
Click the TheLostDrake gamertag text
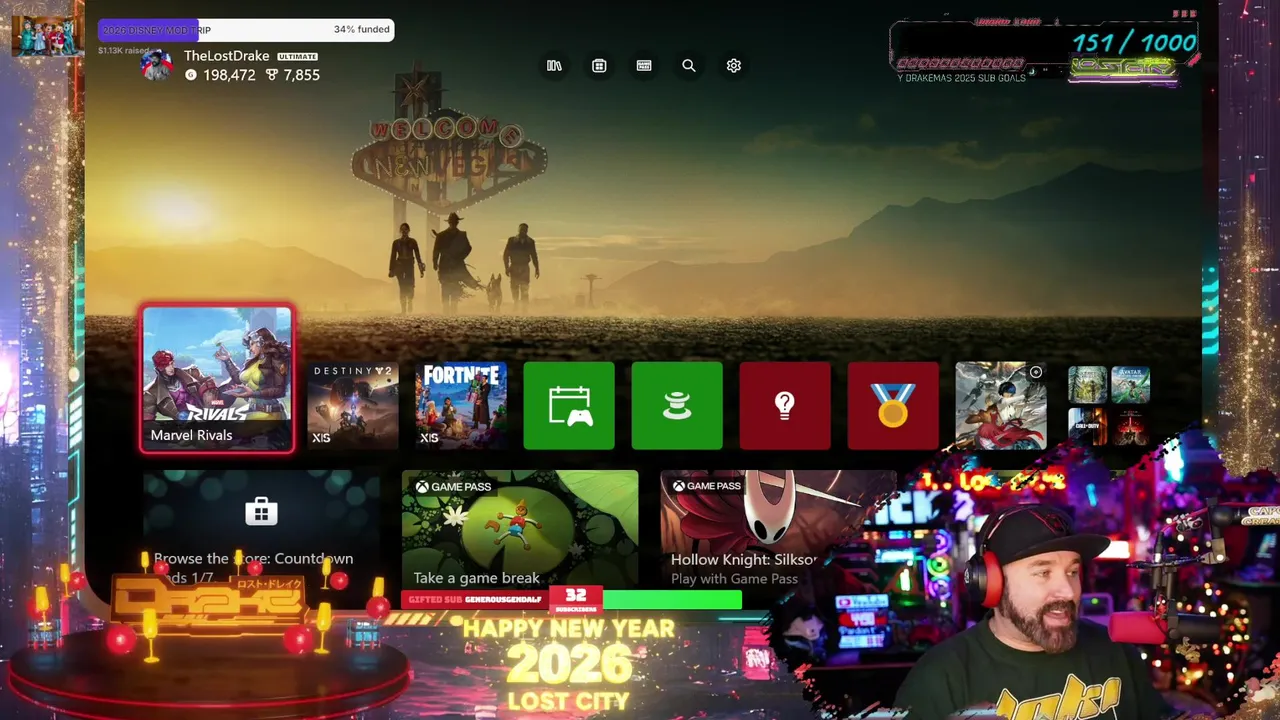[x=227, y=56]
